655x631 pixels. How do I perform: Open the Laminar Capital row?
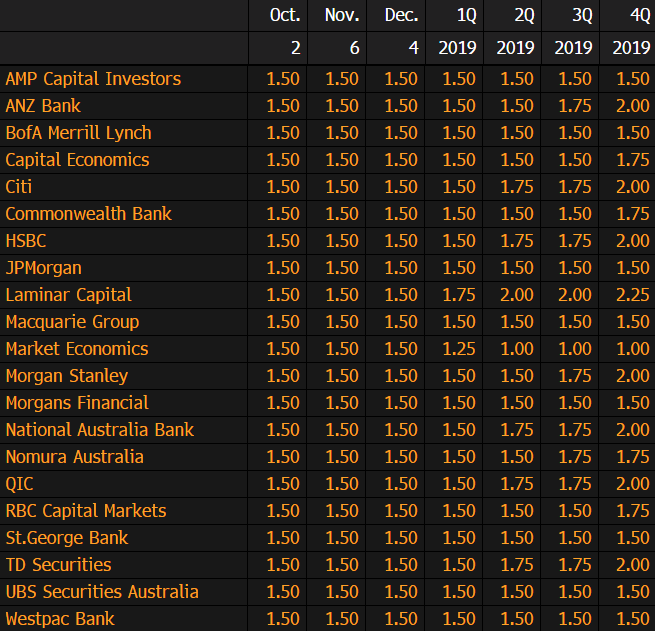tap(68, 295)
